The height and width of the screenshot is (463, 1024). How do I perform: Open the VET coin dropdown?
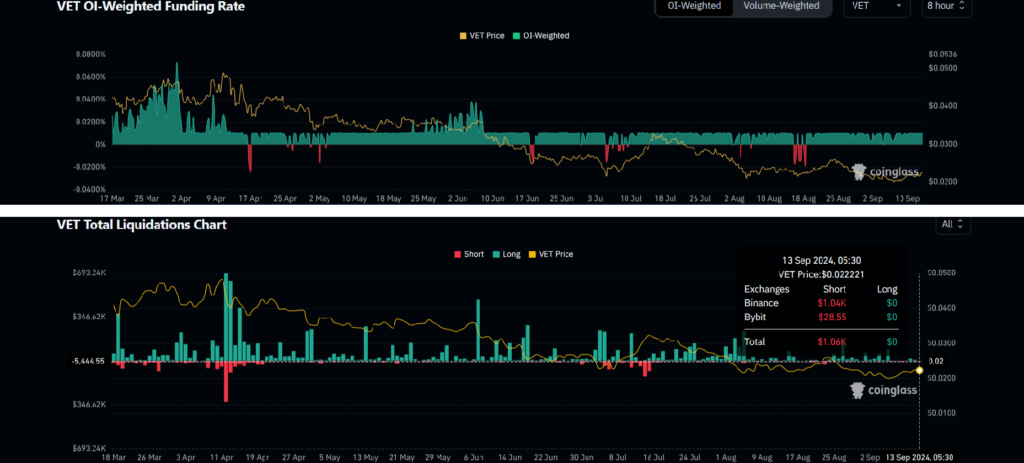click(x=876, y=6)
